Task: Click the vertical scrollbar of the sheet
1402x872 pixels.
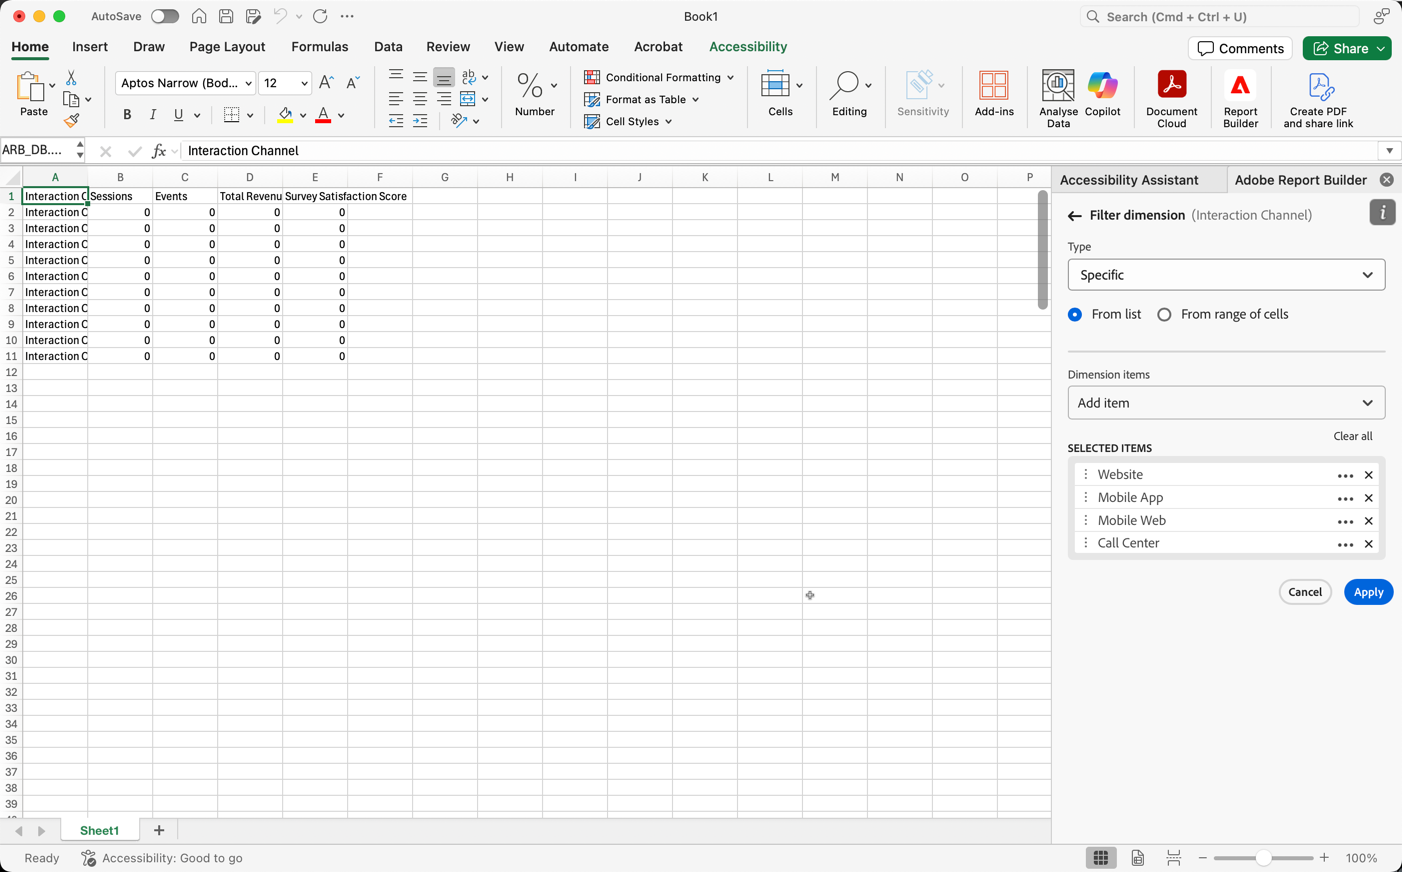Action: click(x=1042, y=250)
